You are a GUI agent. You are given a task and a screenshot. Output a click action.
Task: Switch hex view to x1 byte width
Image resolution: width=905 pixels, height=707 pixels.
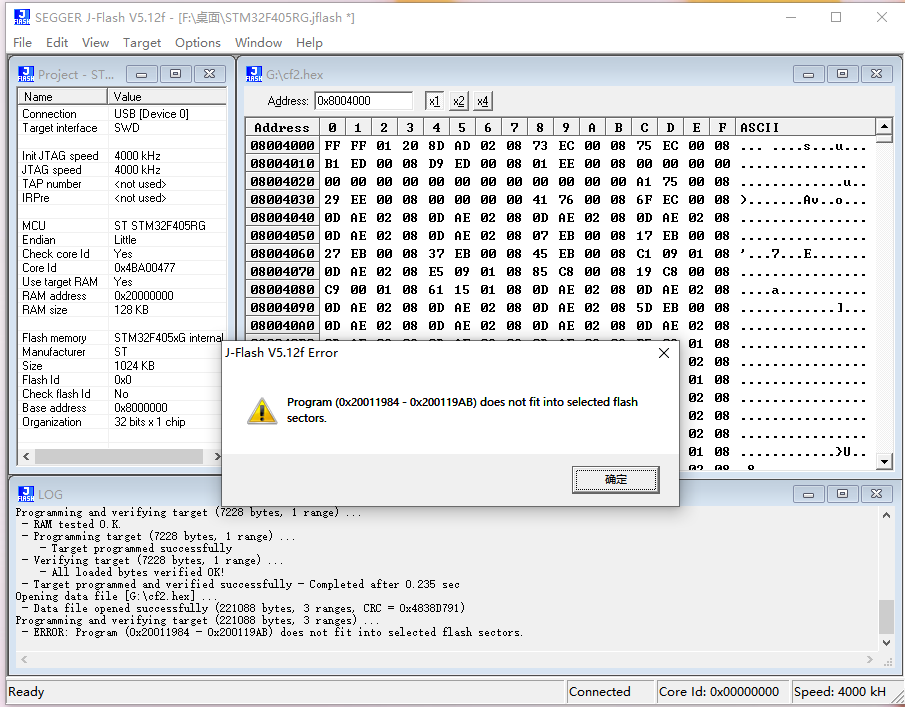pyautogui.click(x=434, y=101)
